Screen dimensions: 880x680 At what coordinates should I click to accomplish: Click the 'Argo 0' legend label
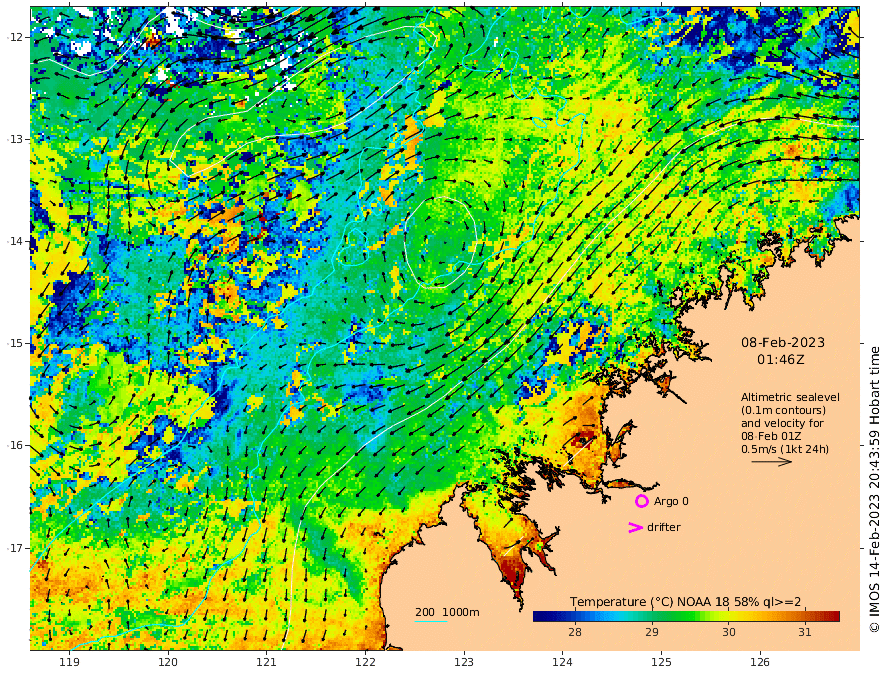click(x=671, y=501)
